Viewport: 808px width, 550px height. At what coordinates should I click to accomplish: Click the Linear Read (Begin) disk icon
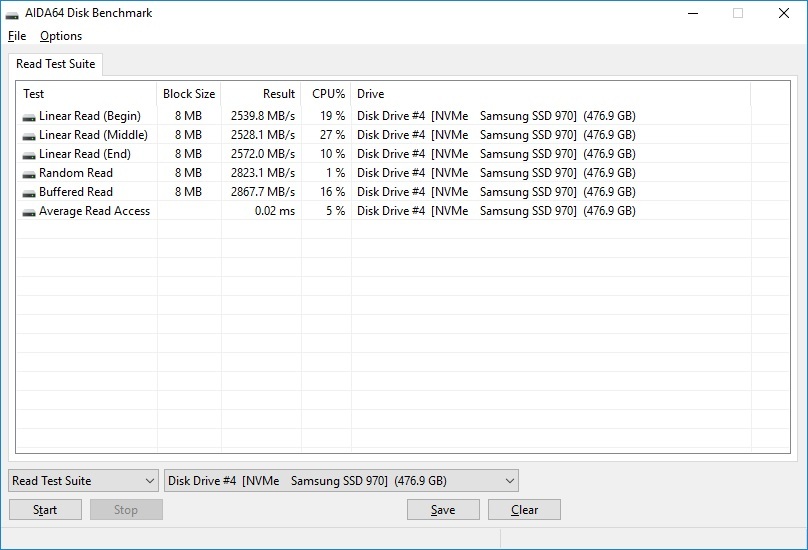(x=28, y=116)
